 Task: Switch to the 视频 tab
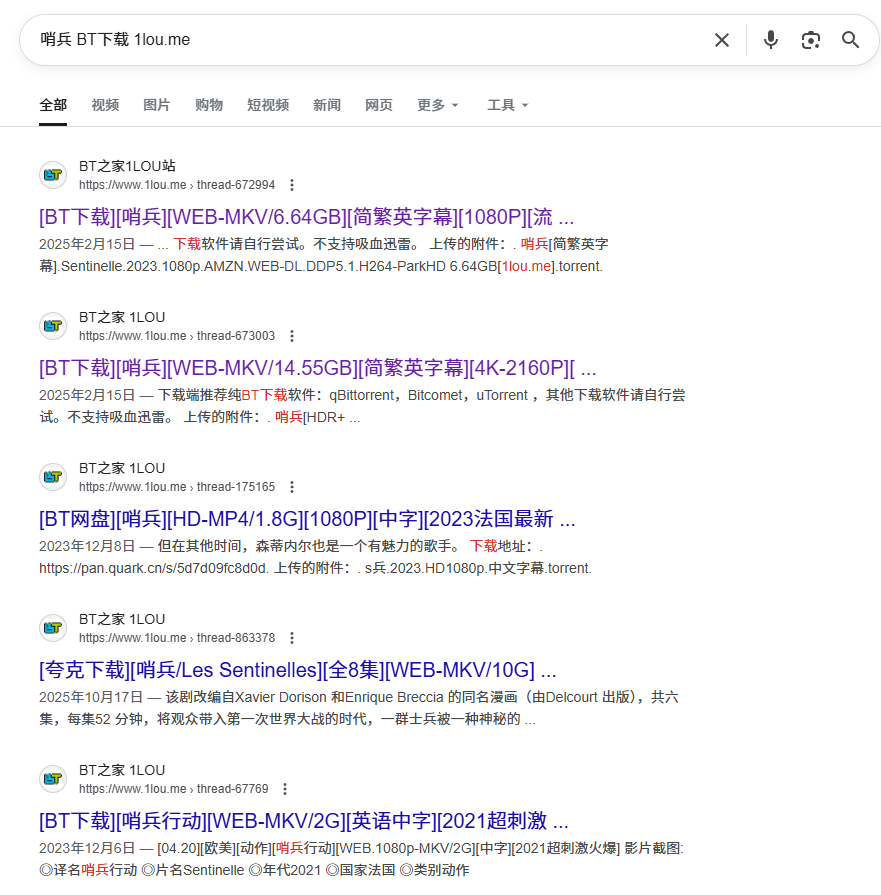[x=105, y=105]
